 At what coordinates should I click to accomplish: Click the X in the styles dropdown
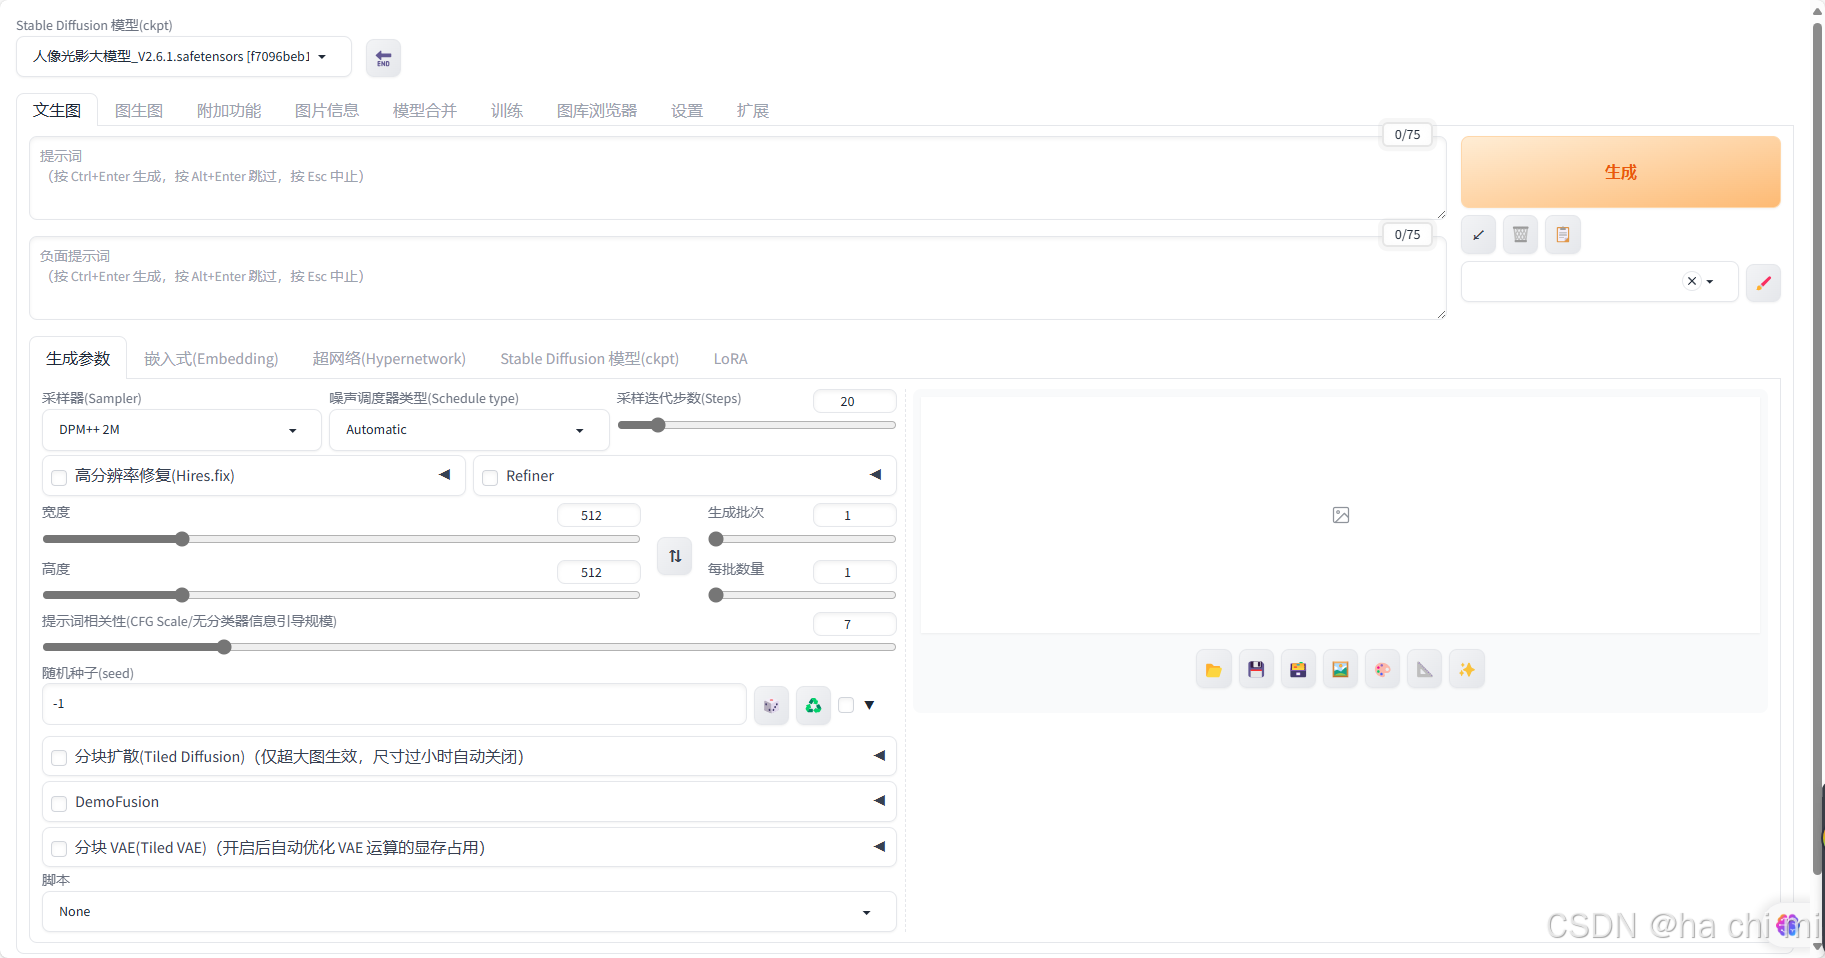pos(1692,281)
